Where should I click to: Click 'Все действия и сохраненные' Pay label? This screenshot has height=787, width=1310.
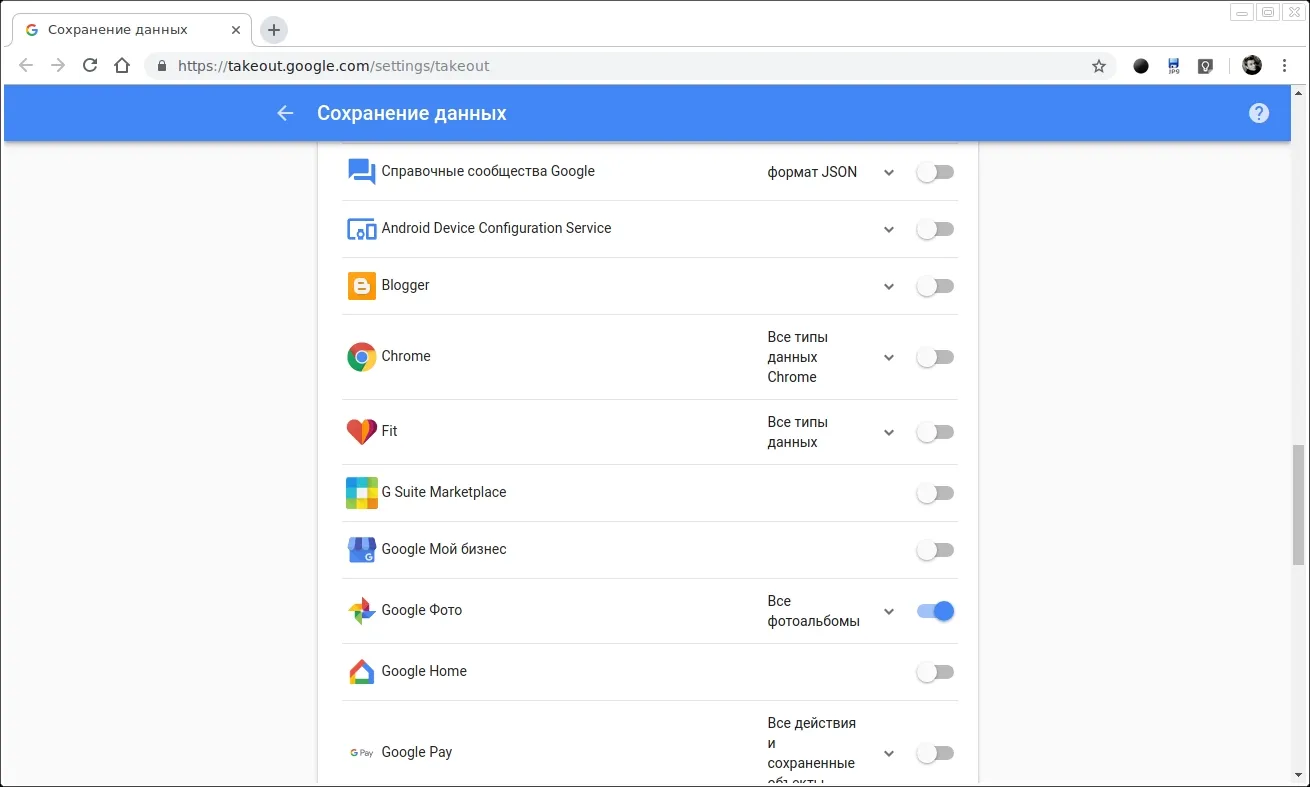pos(812,750)
